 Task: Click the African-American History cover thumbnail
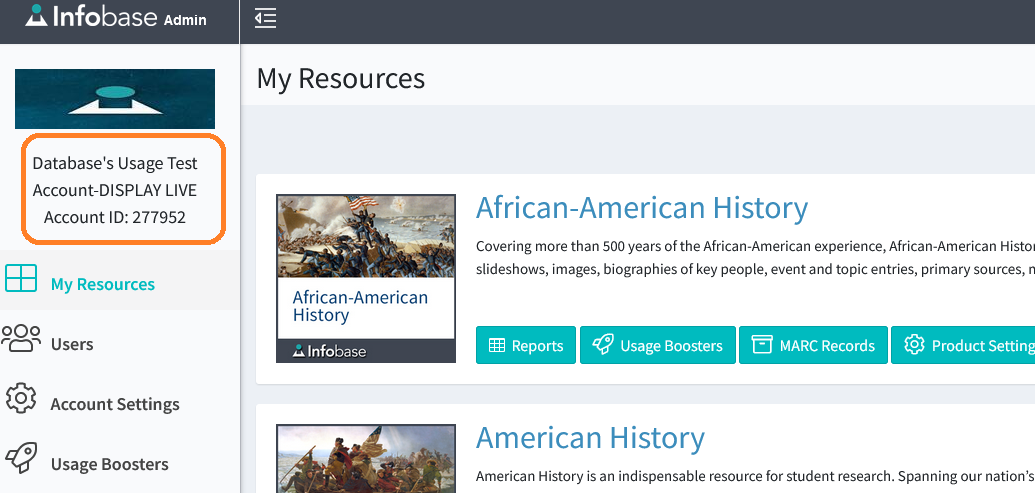pyautogui.click(x=366, y=279)
